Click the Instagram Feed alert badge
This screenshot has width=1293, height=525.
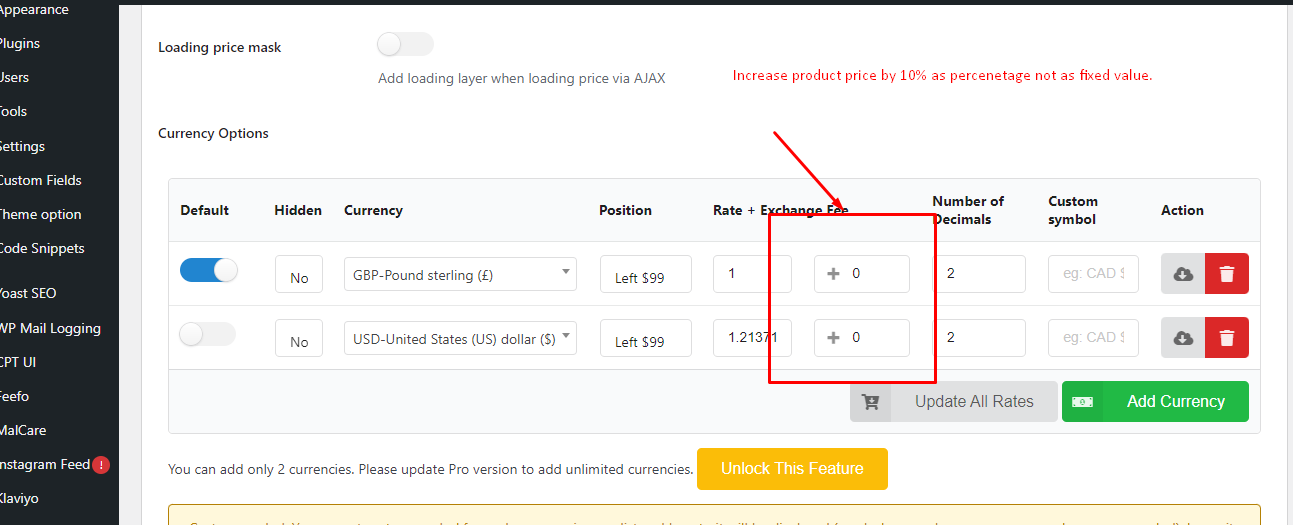[101, 465]
